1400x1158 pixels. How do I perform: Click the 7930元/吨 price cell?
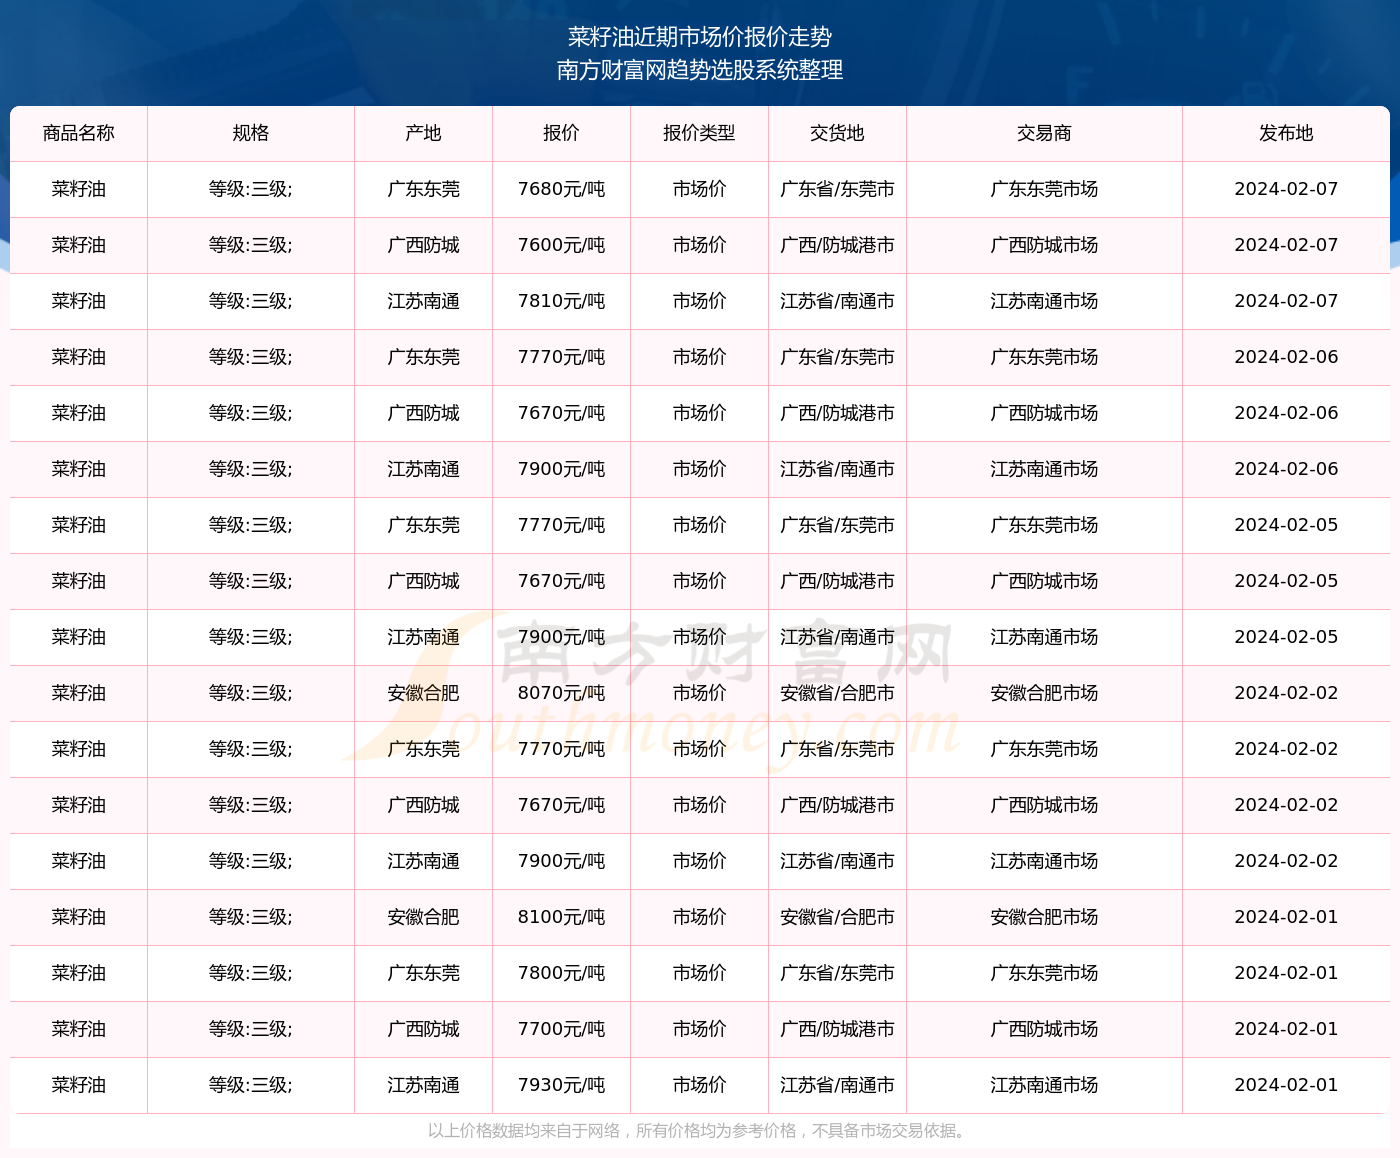(562, 1085)
